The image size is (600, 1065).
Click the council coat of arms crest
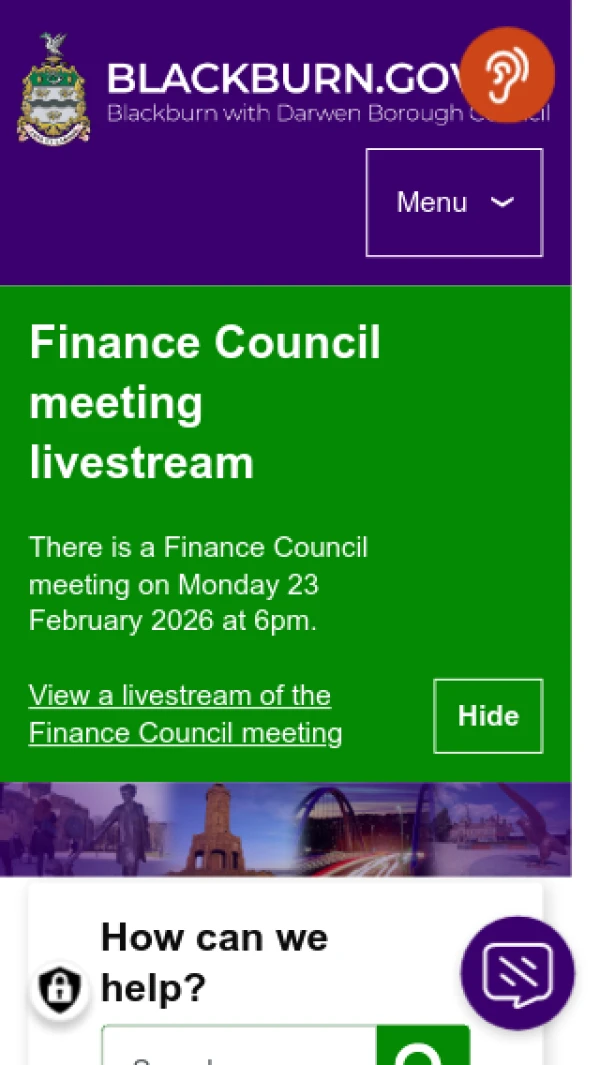tap(53, 88)
